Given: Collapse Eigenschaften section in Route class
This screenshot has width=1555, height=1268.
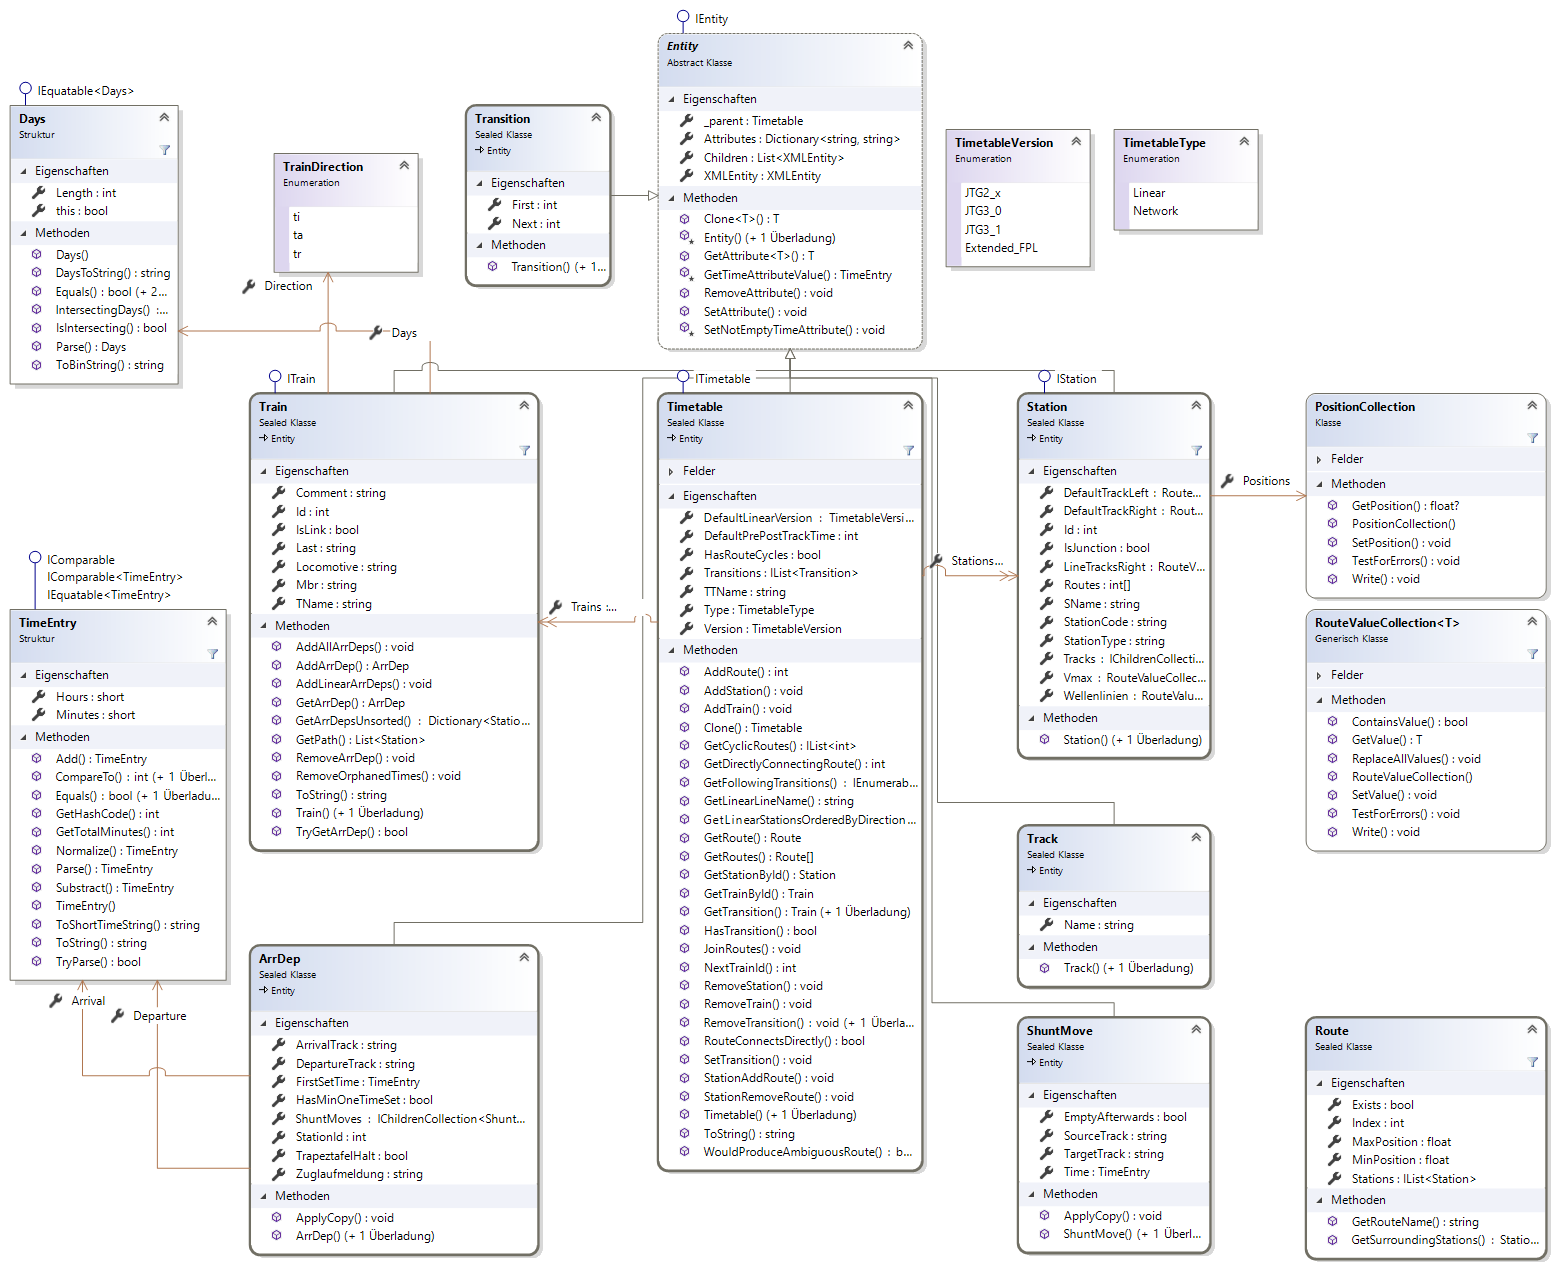Looking at the screenshot, I should (1319, 1083).
